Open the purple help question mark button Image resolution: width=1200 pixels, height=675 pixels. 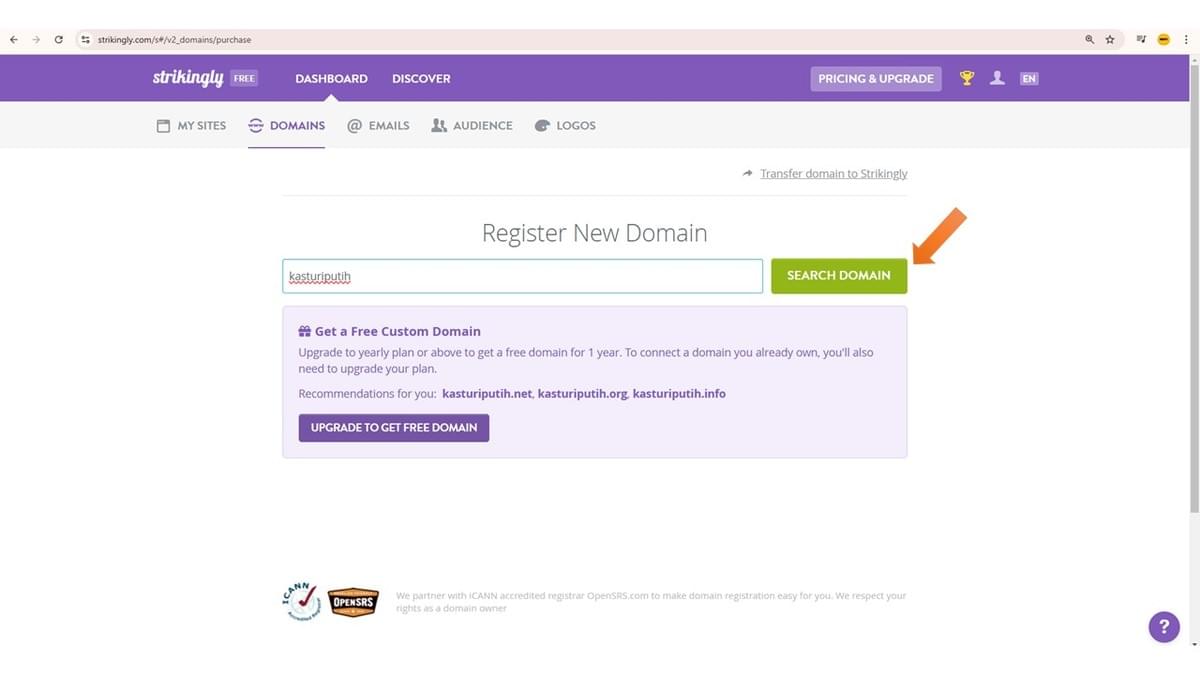[x=1164, y=627]
